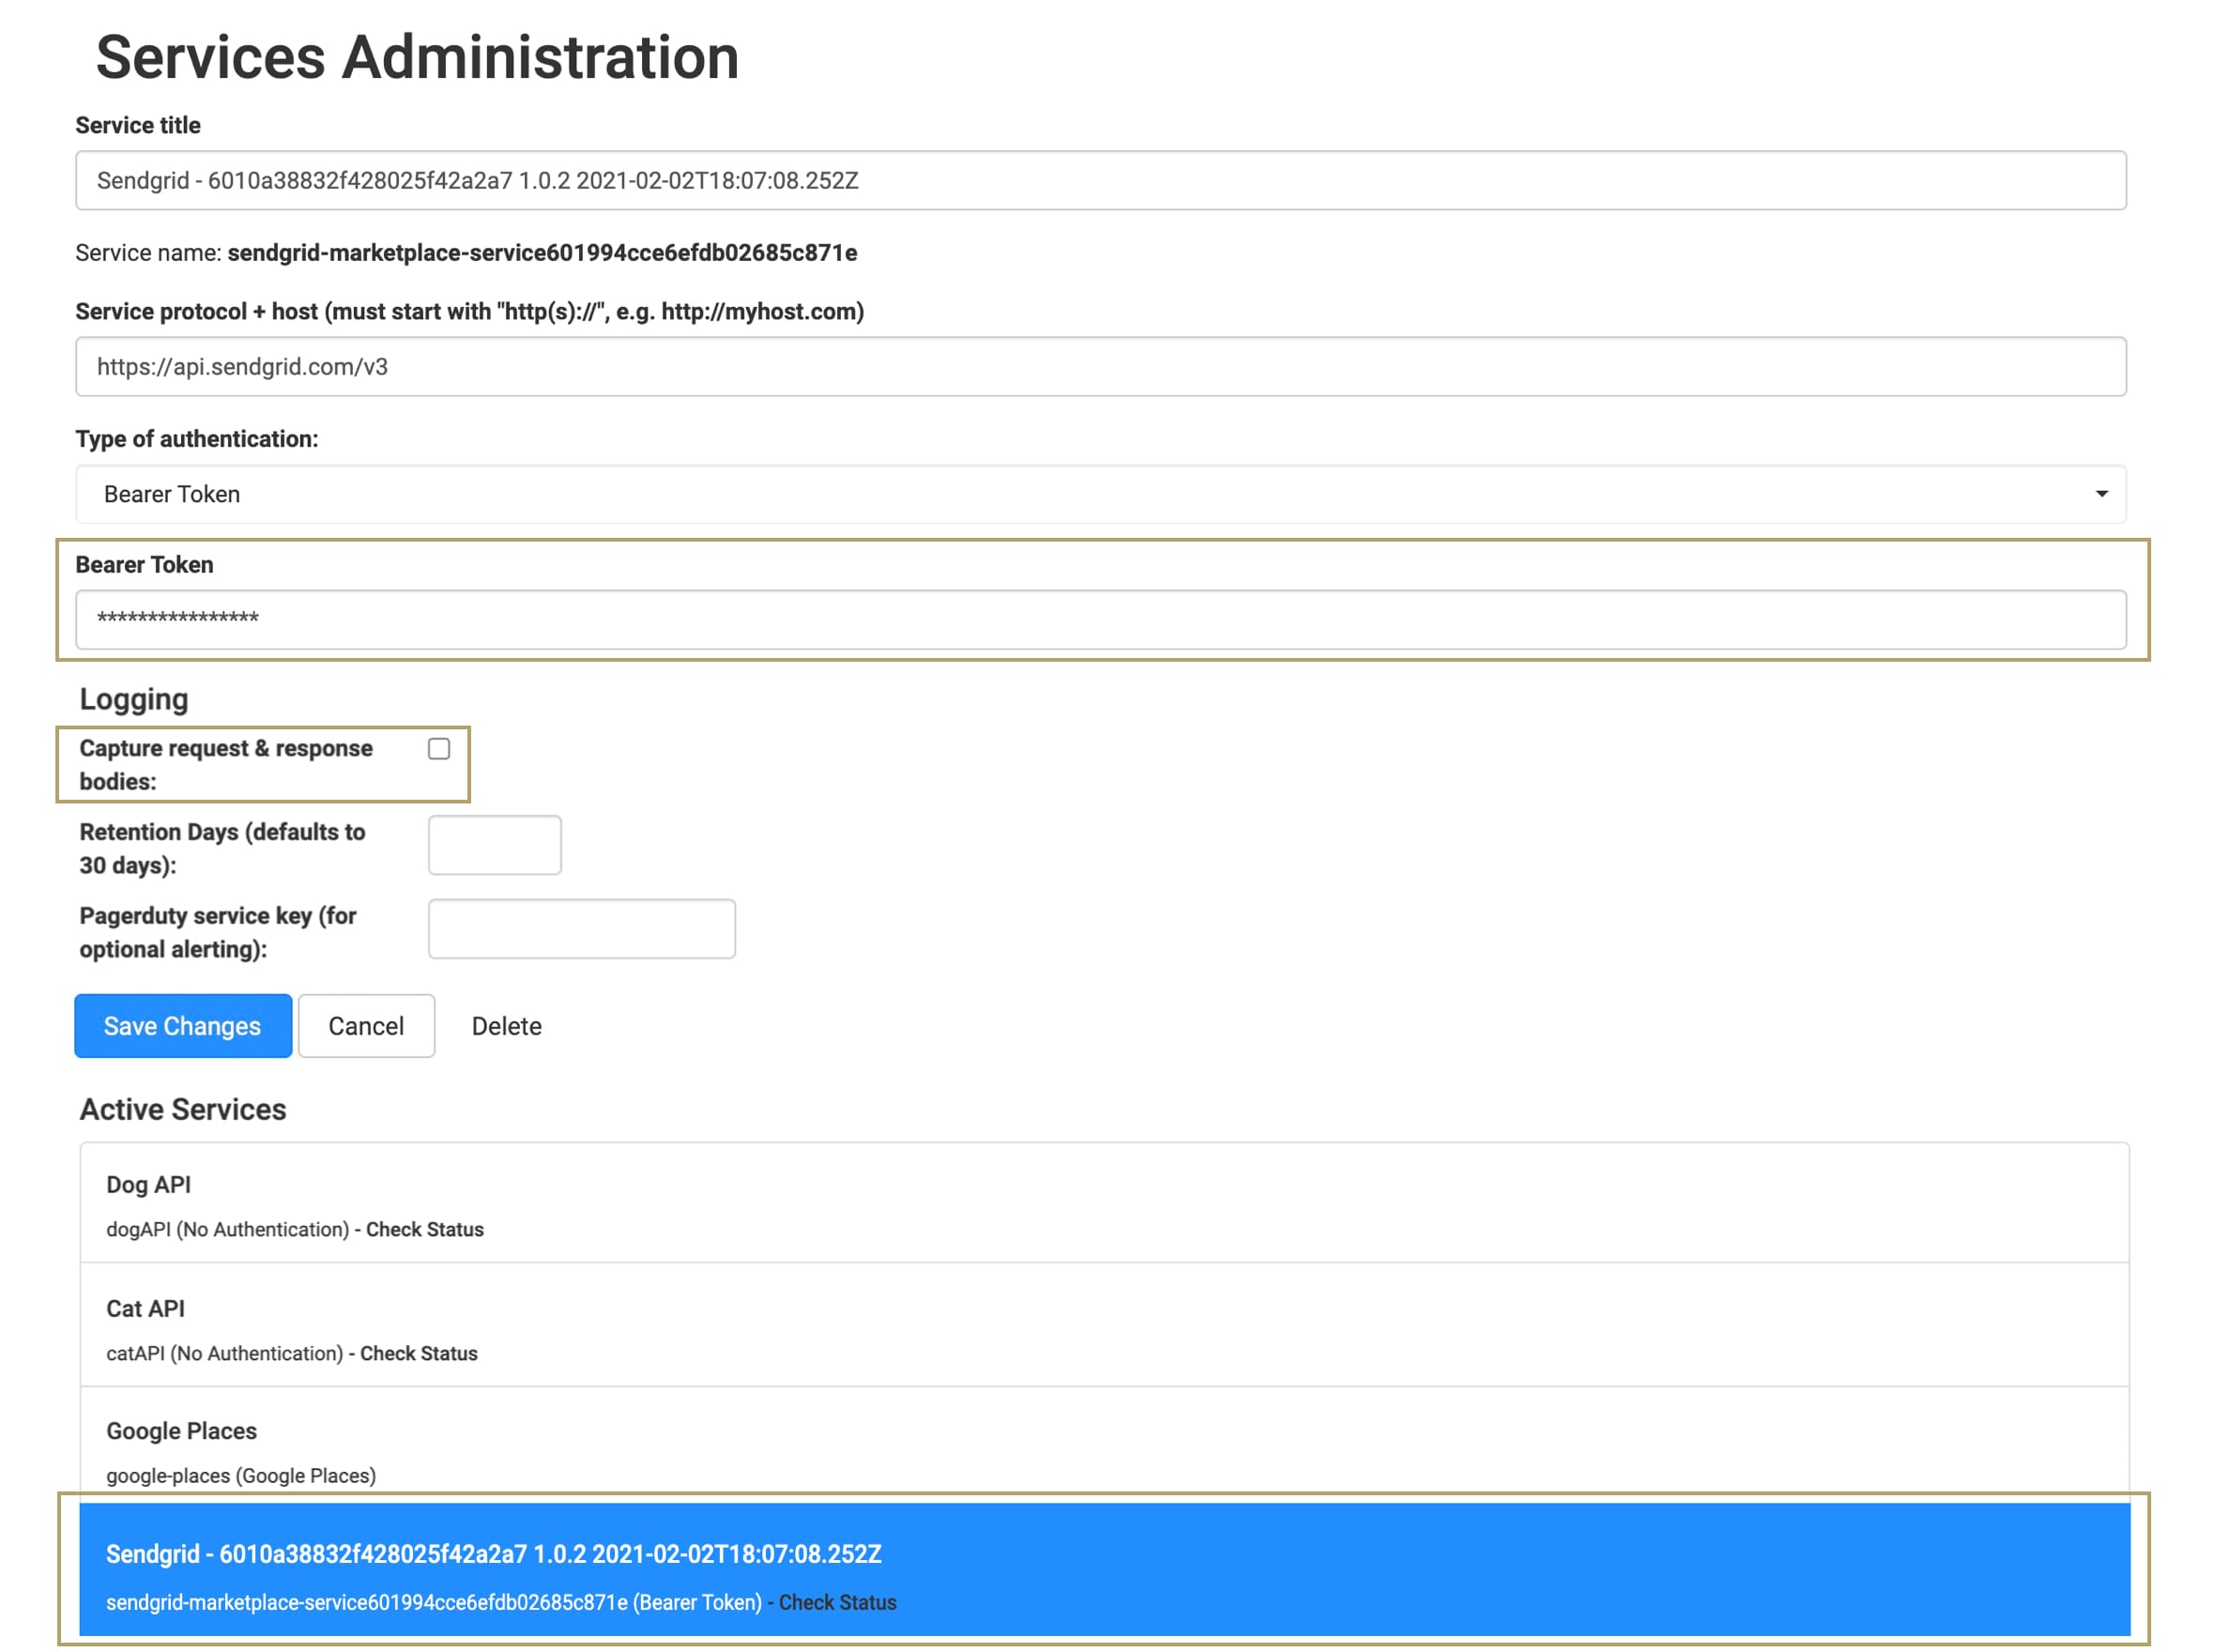The image size is (2215, 1652).
Task: Check Status of the dogAPI service
Action: click(x=425, y=1229)
